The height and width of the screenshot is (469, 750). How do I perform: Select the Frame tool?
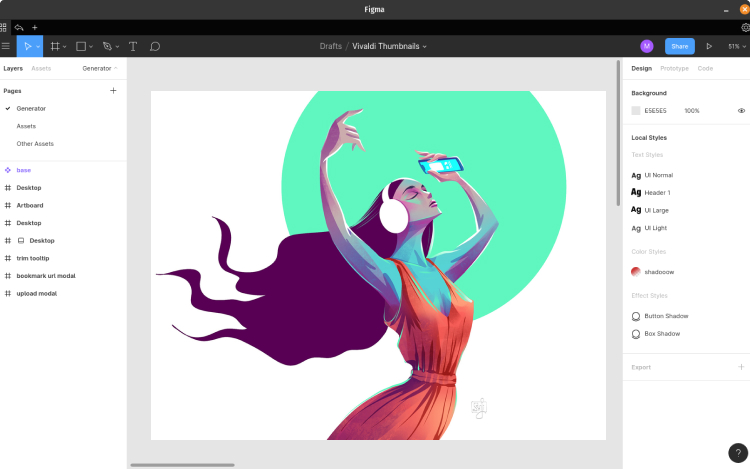pyautogui.click(x=55, y=46)
